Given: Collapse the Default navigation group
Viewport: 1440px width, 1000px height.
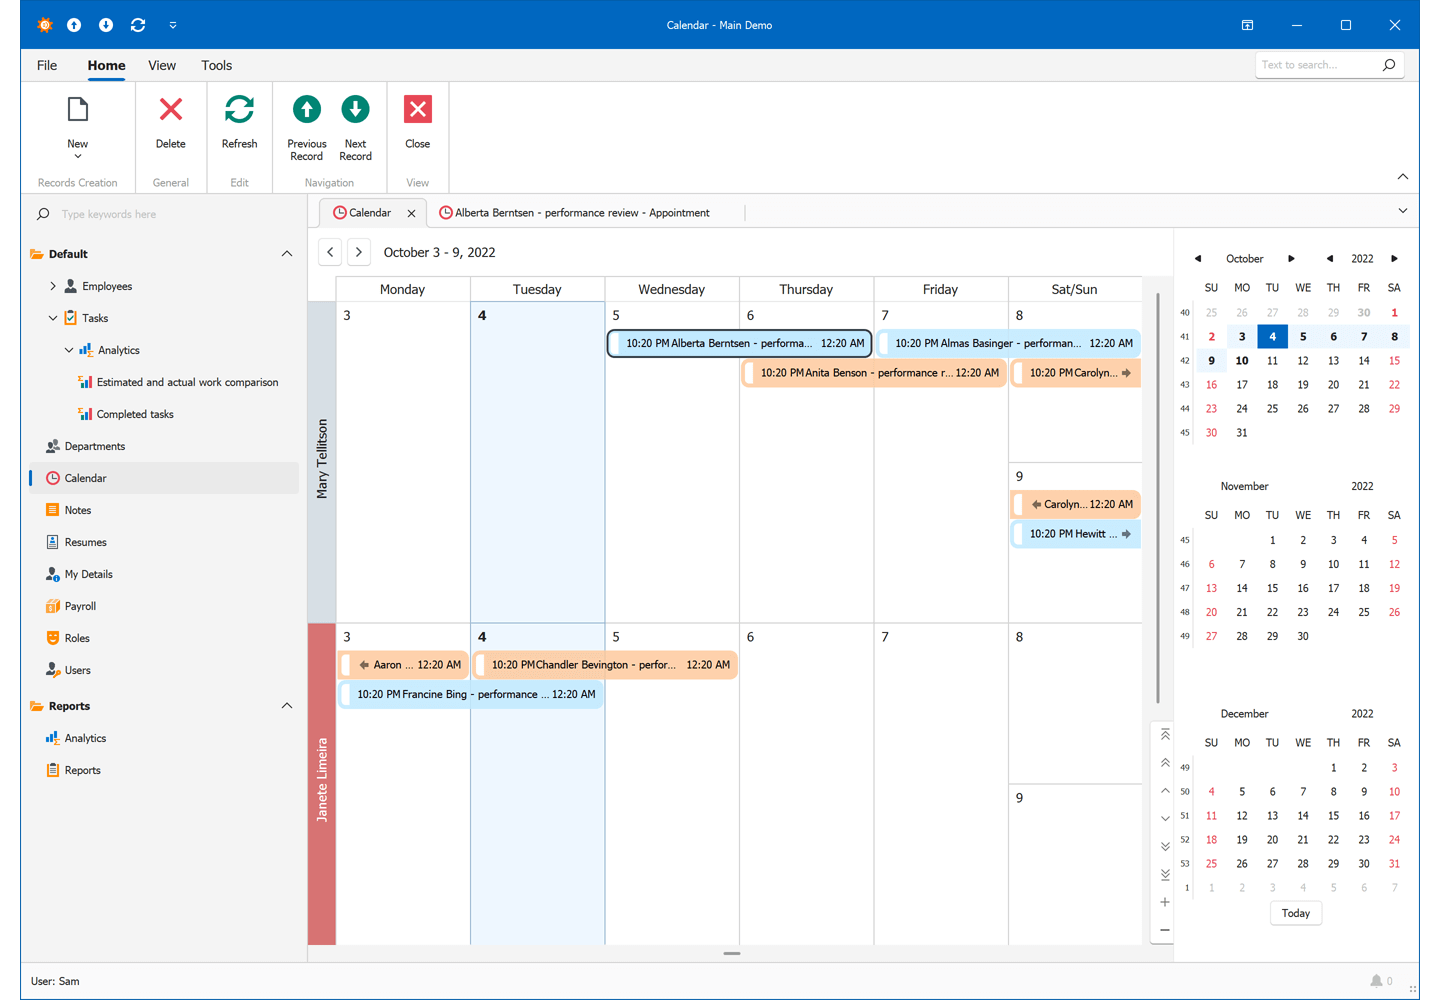Looking at the screenshot, I should pyautogui.click(x=287, y=253).
